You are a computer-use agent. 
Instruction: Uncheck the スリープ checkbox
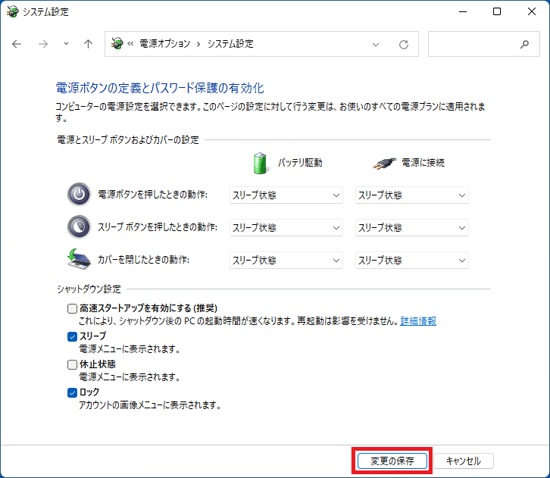[x=72, y=337]
